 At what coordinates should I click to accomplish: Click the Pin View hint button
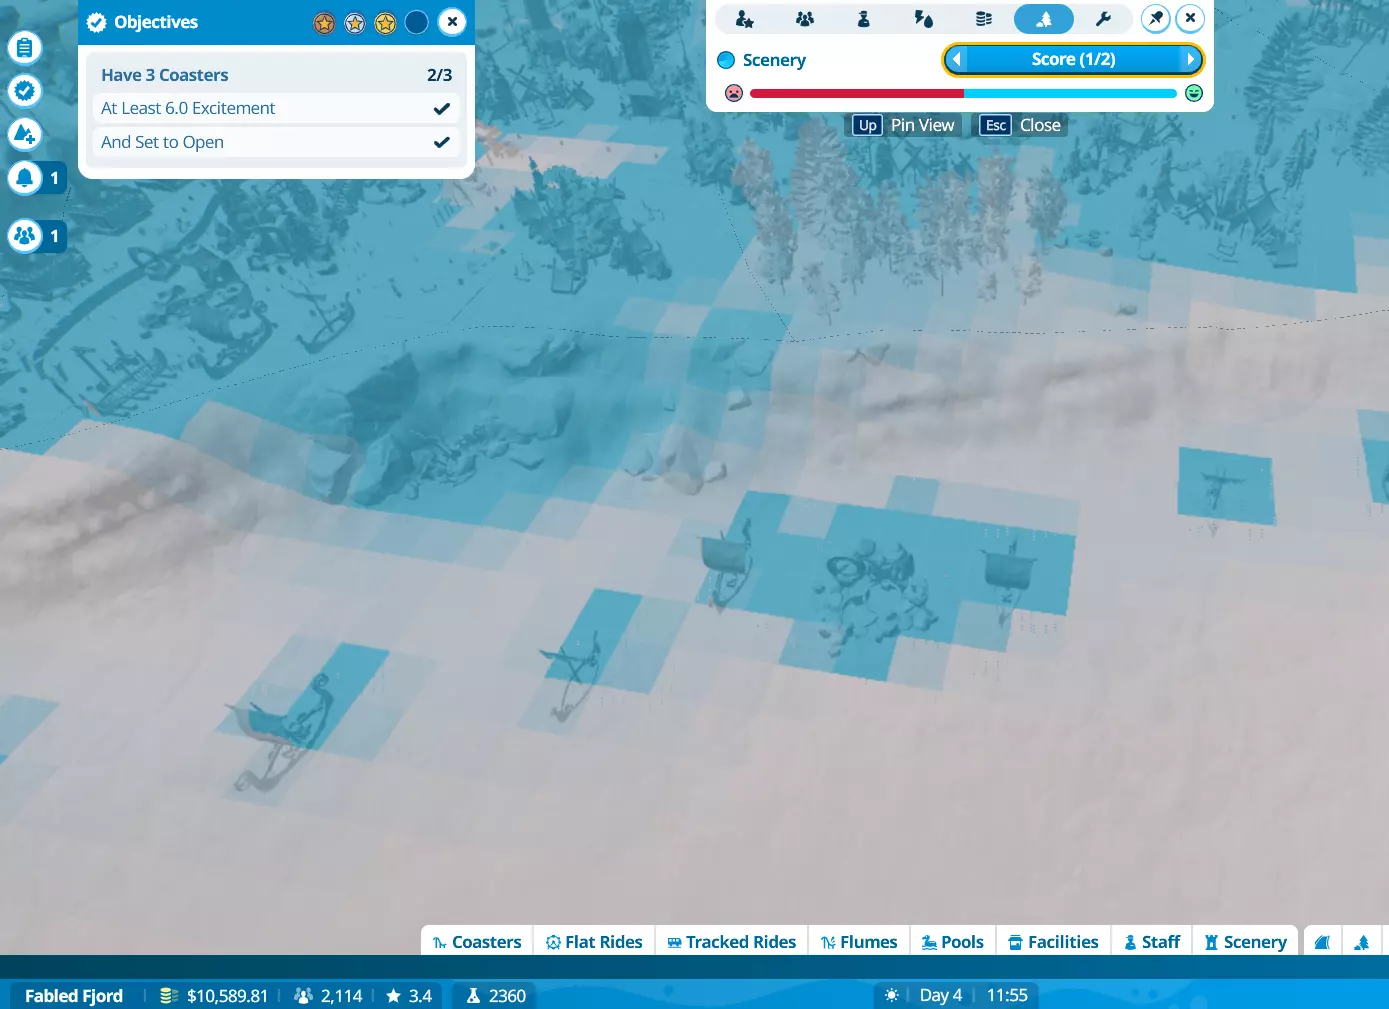906,125
